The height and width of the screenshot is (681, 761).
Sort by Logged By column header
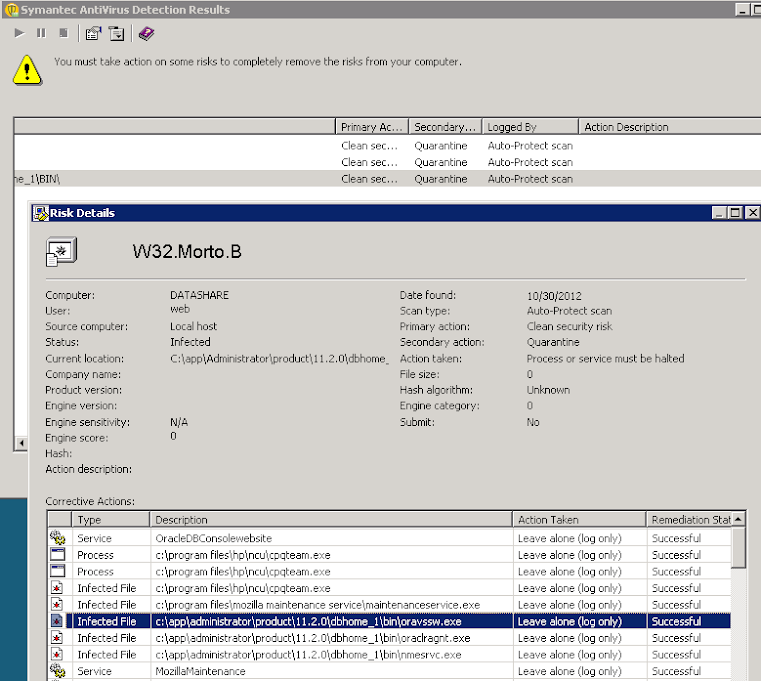(530, 127)
